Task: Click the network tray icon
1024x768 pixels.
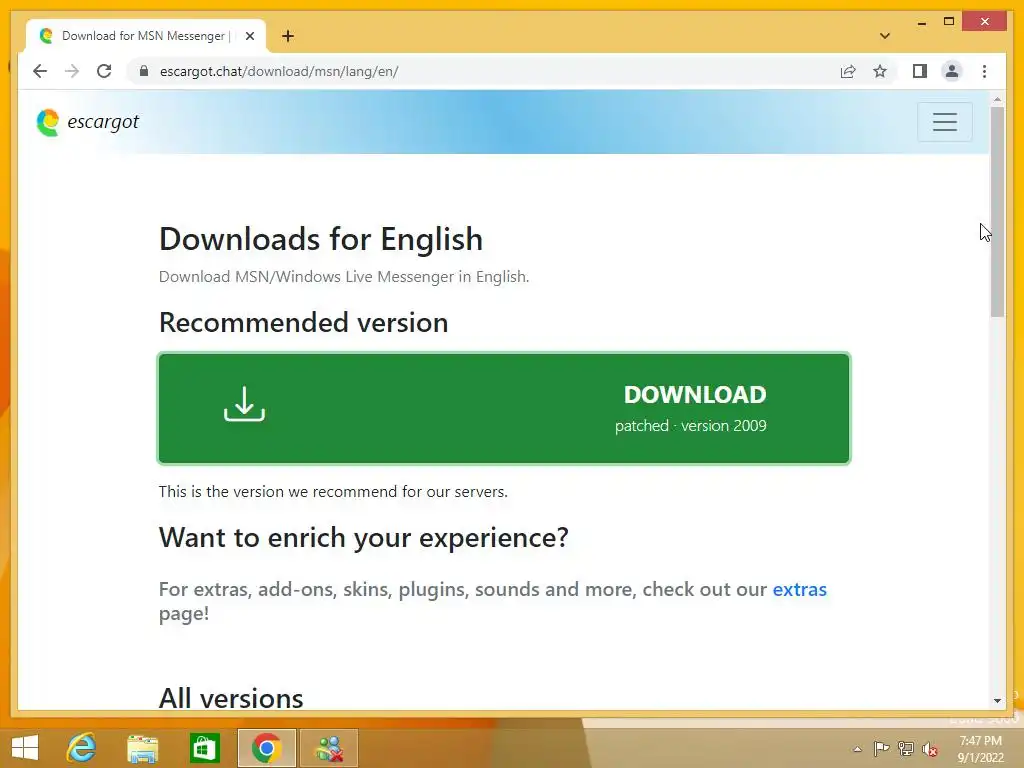Action: 906,749
